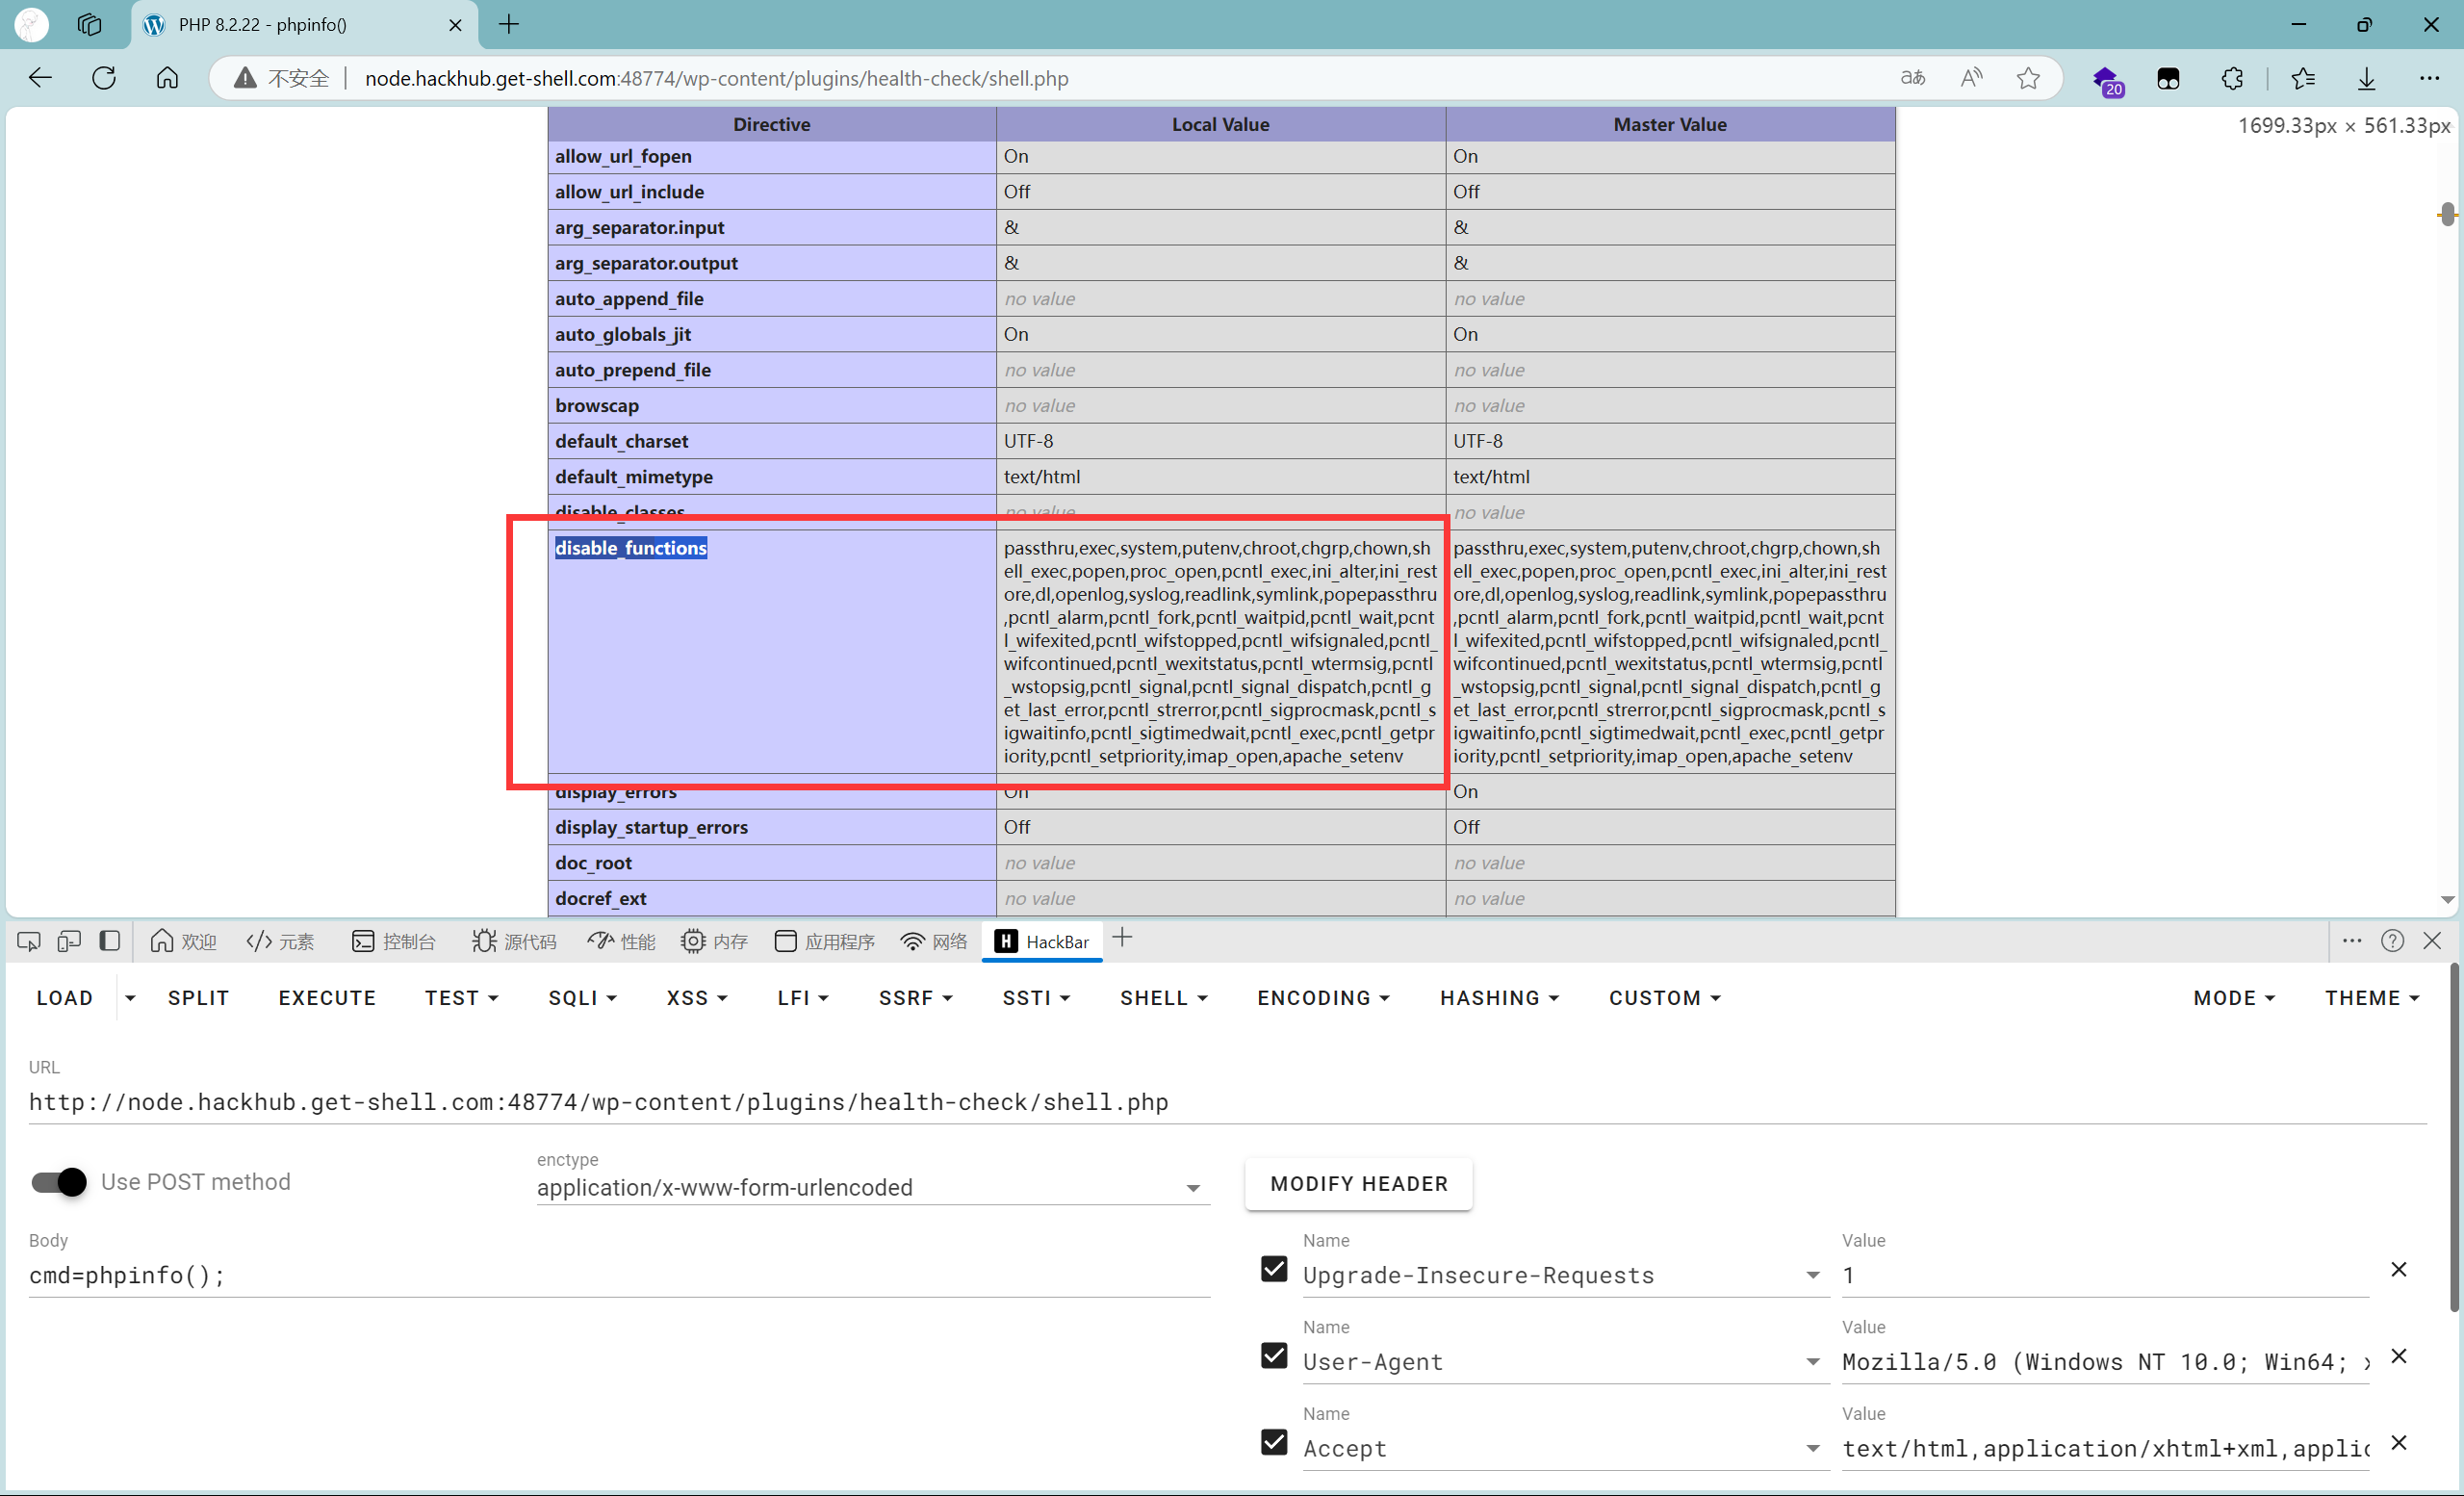Open the SQLI dropdown menu

[582, 998]
